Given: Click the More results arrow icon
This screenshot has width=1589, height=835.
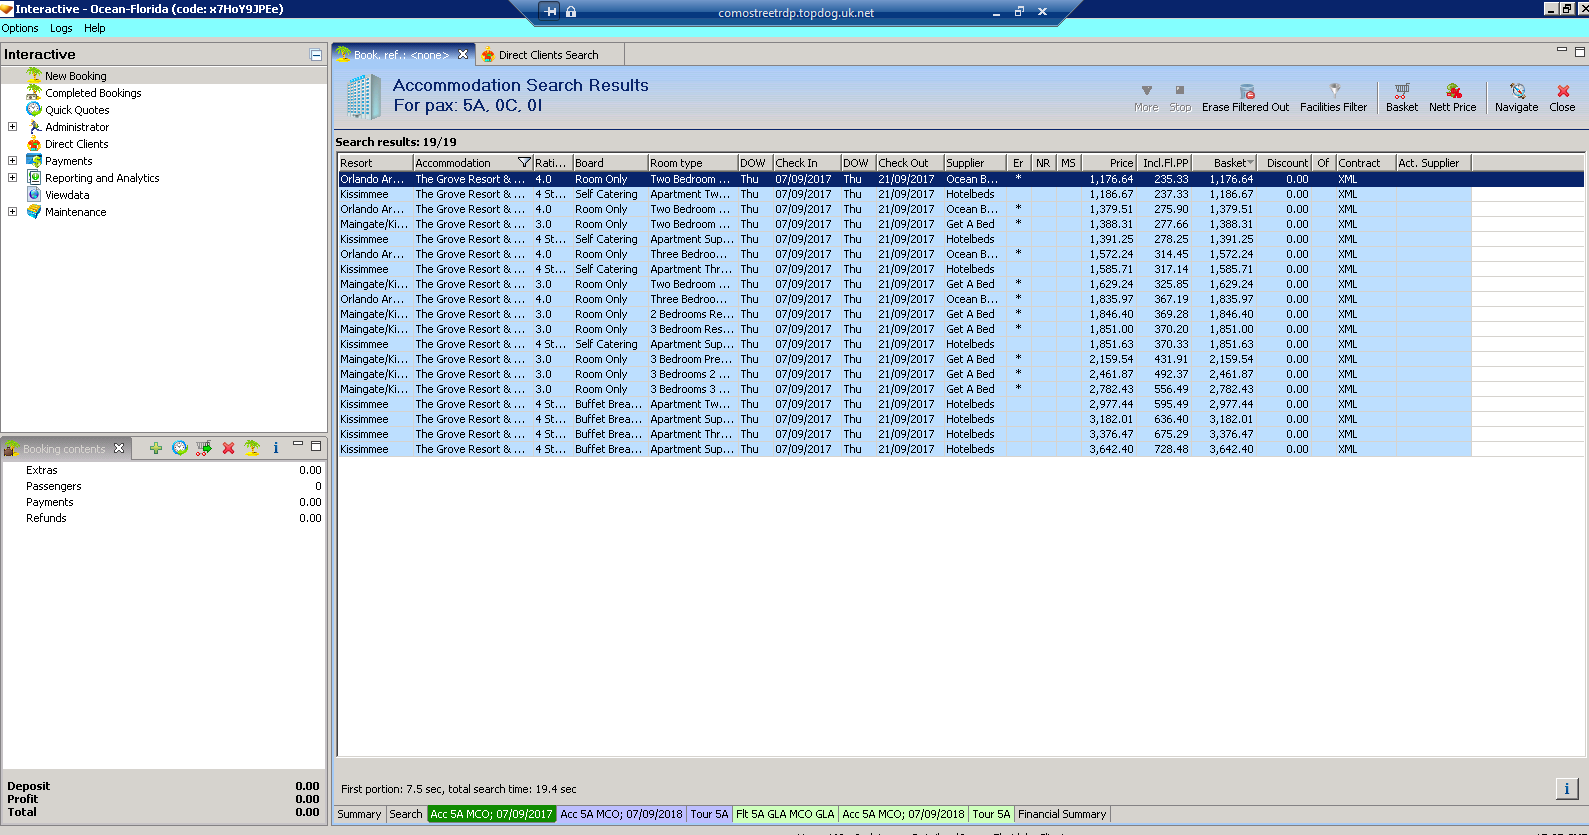Looking at the screenshot, I should pyautogui.click(x=1146, y=91).
